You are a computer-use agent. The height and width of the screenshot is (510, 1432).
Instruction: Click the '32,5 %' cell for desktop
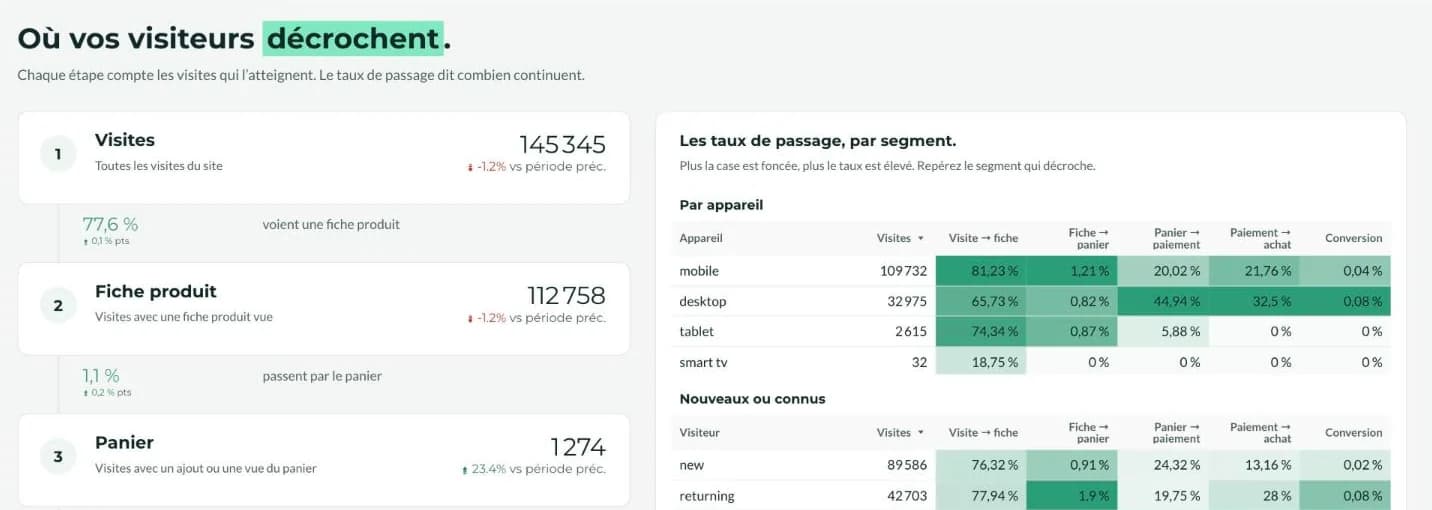(x=1254, y=301)
